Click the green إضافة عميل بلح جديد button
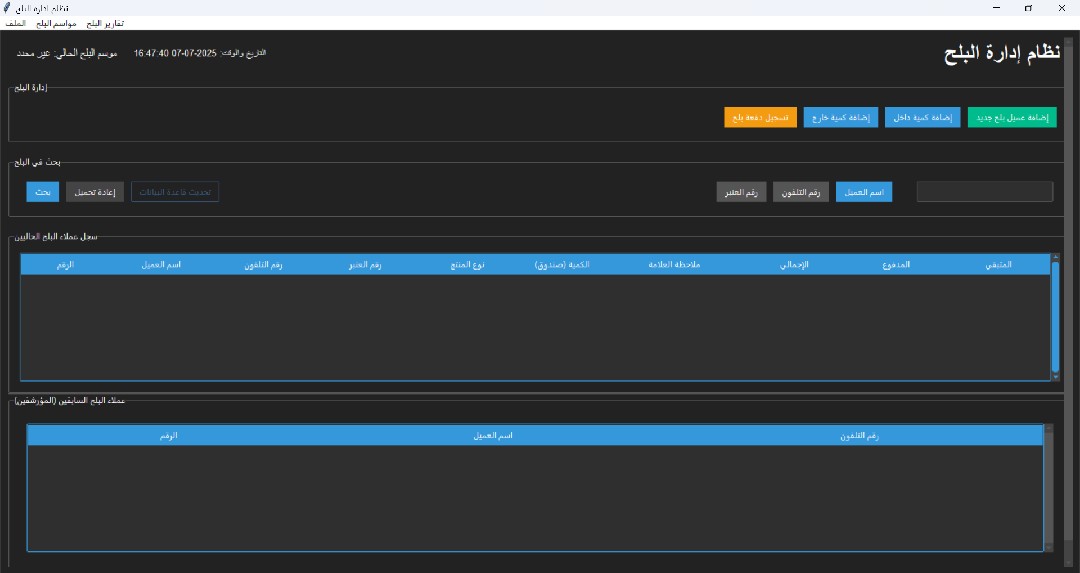This screenshot has height=573, width=1080. [1012, 117]
